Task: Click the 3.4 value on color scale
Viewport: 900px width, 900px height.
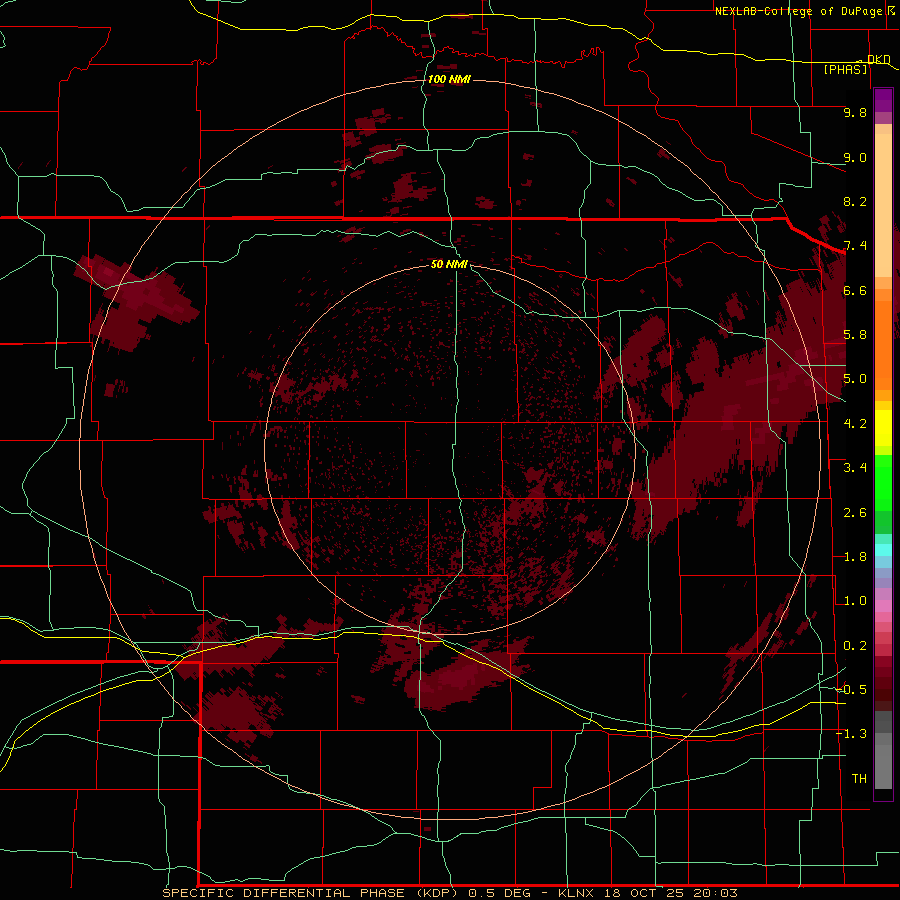Action: pyautogui.click(x=855, y=468)
